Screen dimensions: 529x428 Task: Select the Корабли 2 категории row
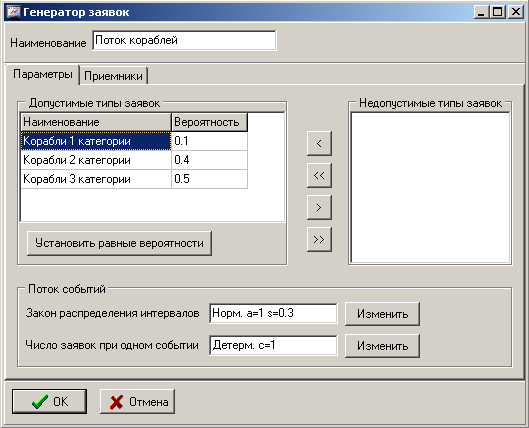[134, 160]
